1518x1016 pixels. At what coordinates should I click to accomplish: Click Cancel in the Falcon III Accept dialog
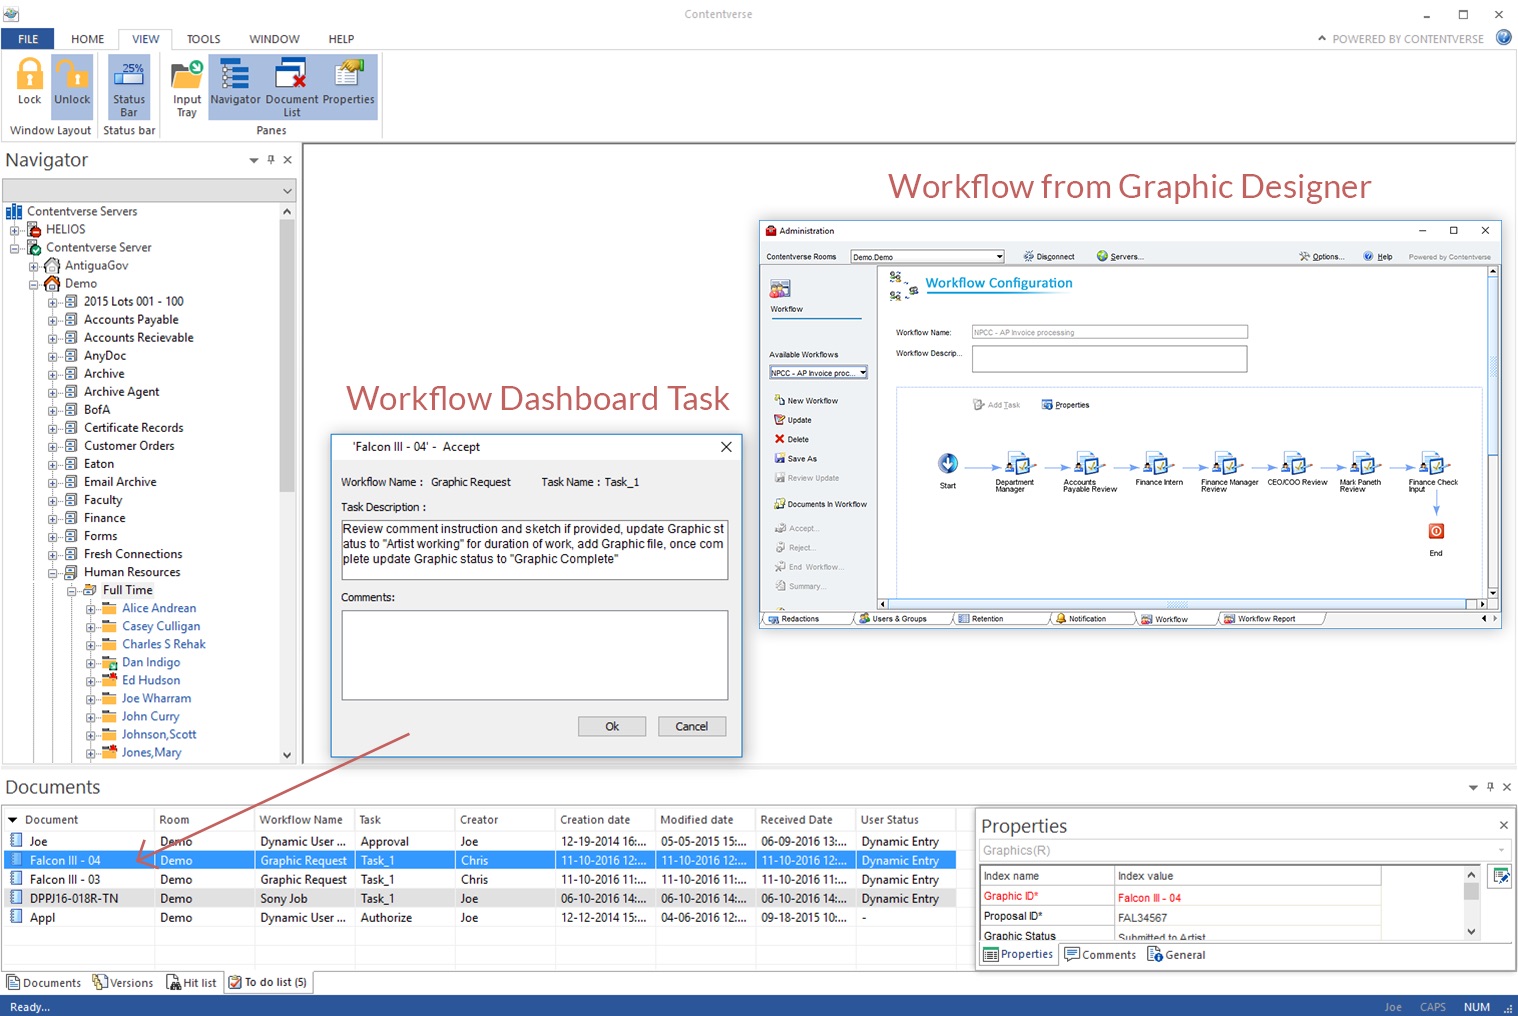pyautogui.click(x=691, y=726)
